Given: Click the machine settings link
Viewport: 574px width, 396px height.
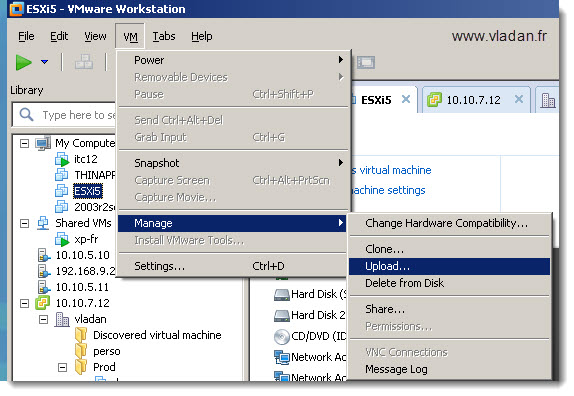Looking at the screenshot, I should point(388,190).
